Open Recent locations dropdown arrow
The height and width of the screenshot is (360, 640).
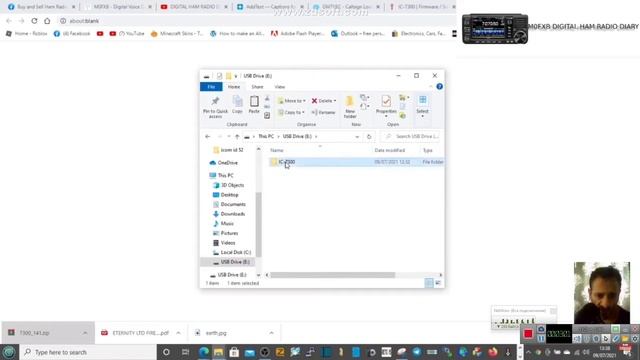tap(229, 136)
